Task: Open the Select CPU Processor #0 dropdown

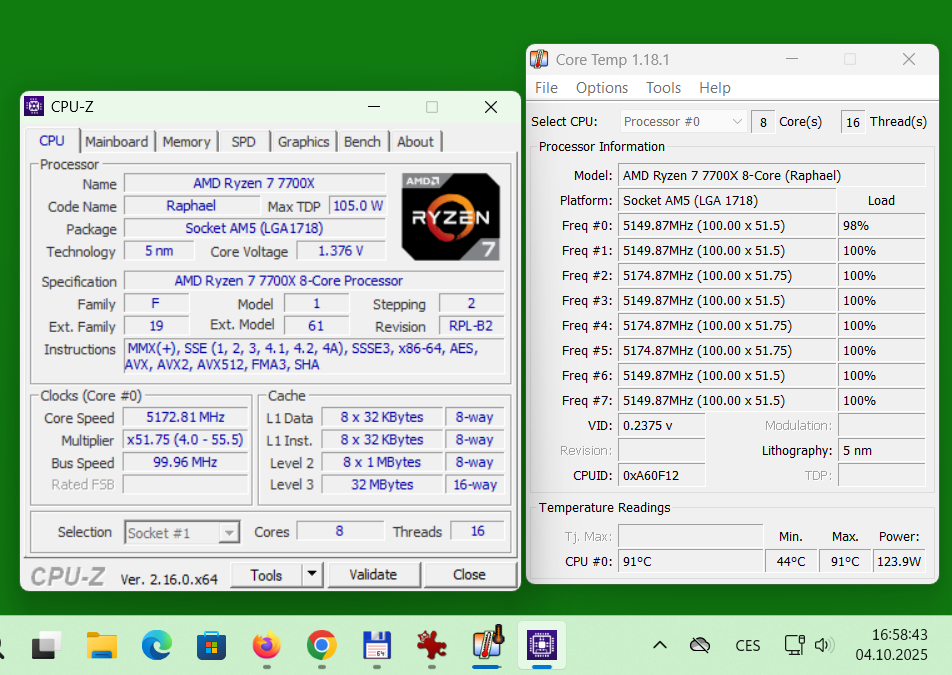Action: click(x=683, y=122)
